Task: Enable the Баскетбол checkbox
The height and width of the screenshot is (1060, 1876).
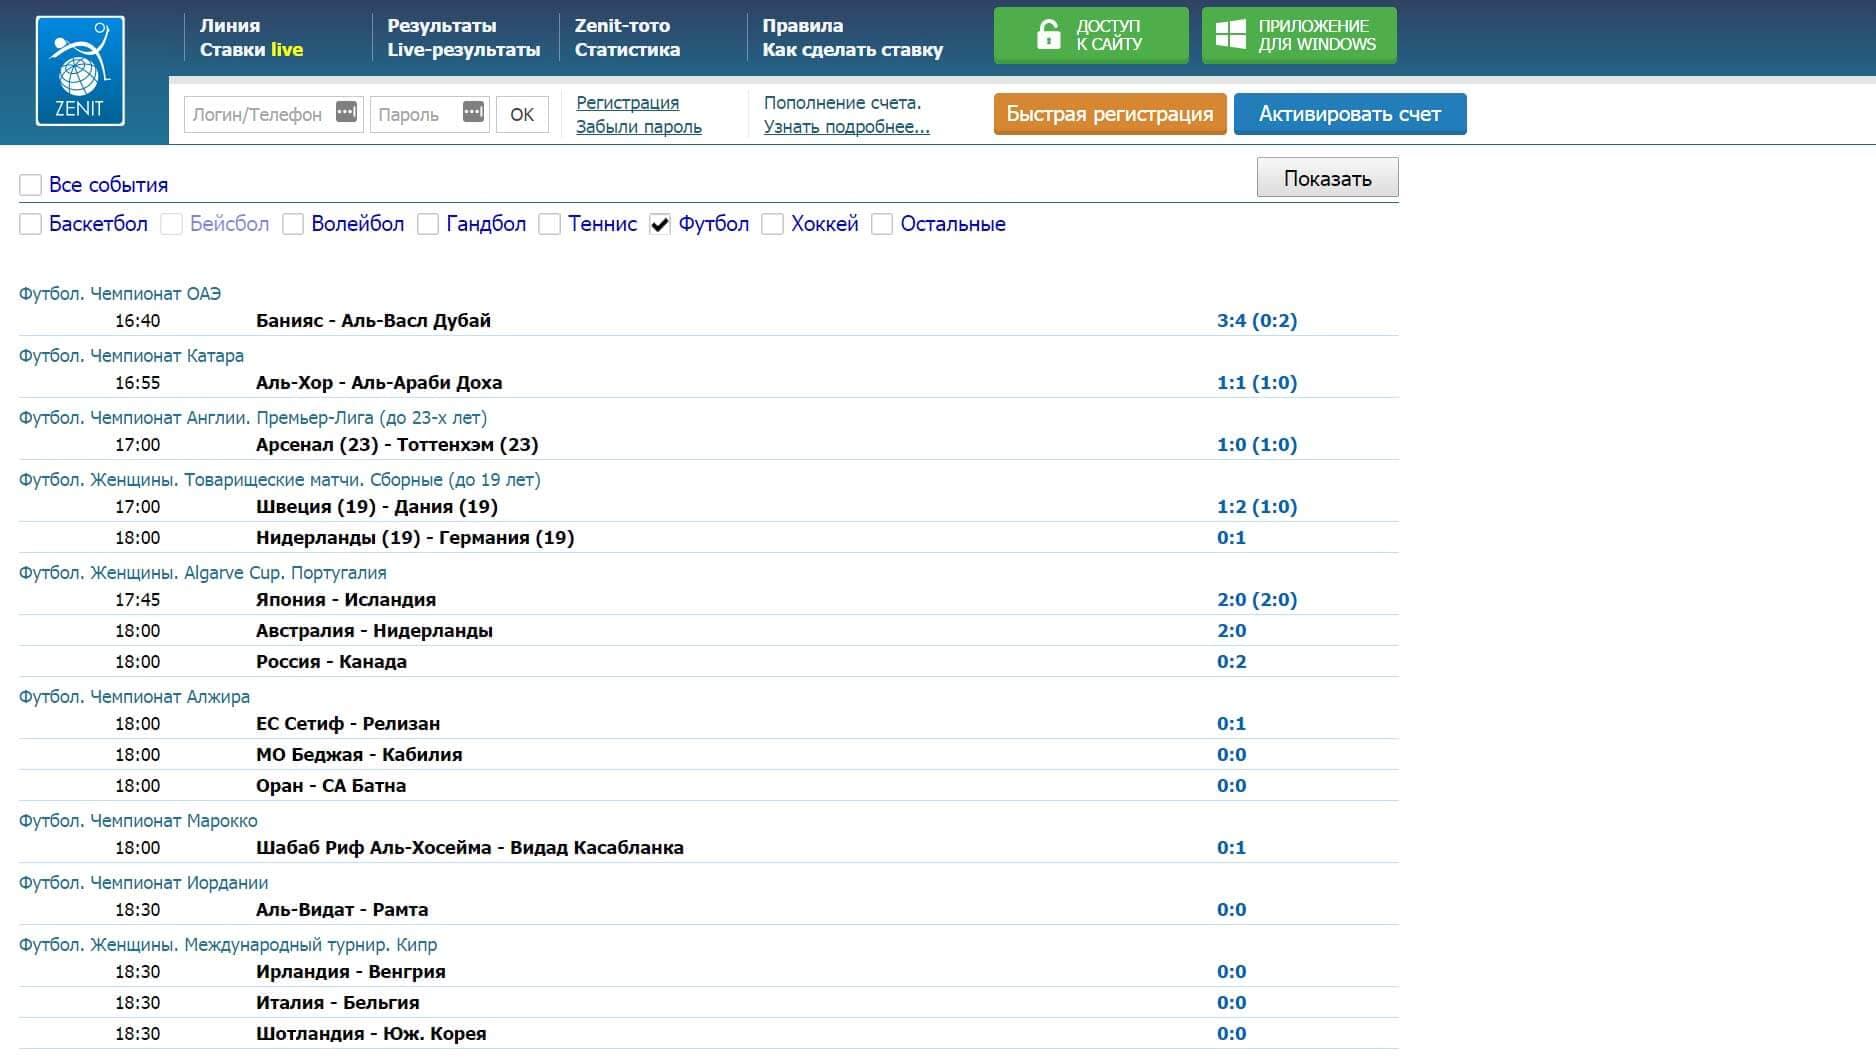Action: (x=30, y=224)
